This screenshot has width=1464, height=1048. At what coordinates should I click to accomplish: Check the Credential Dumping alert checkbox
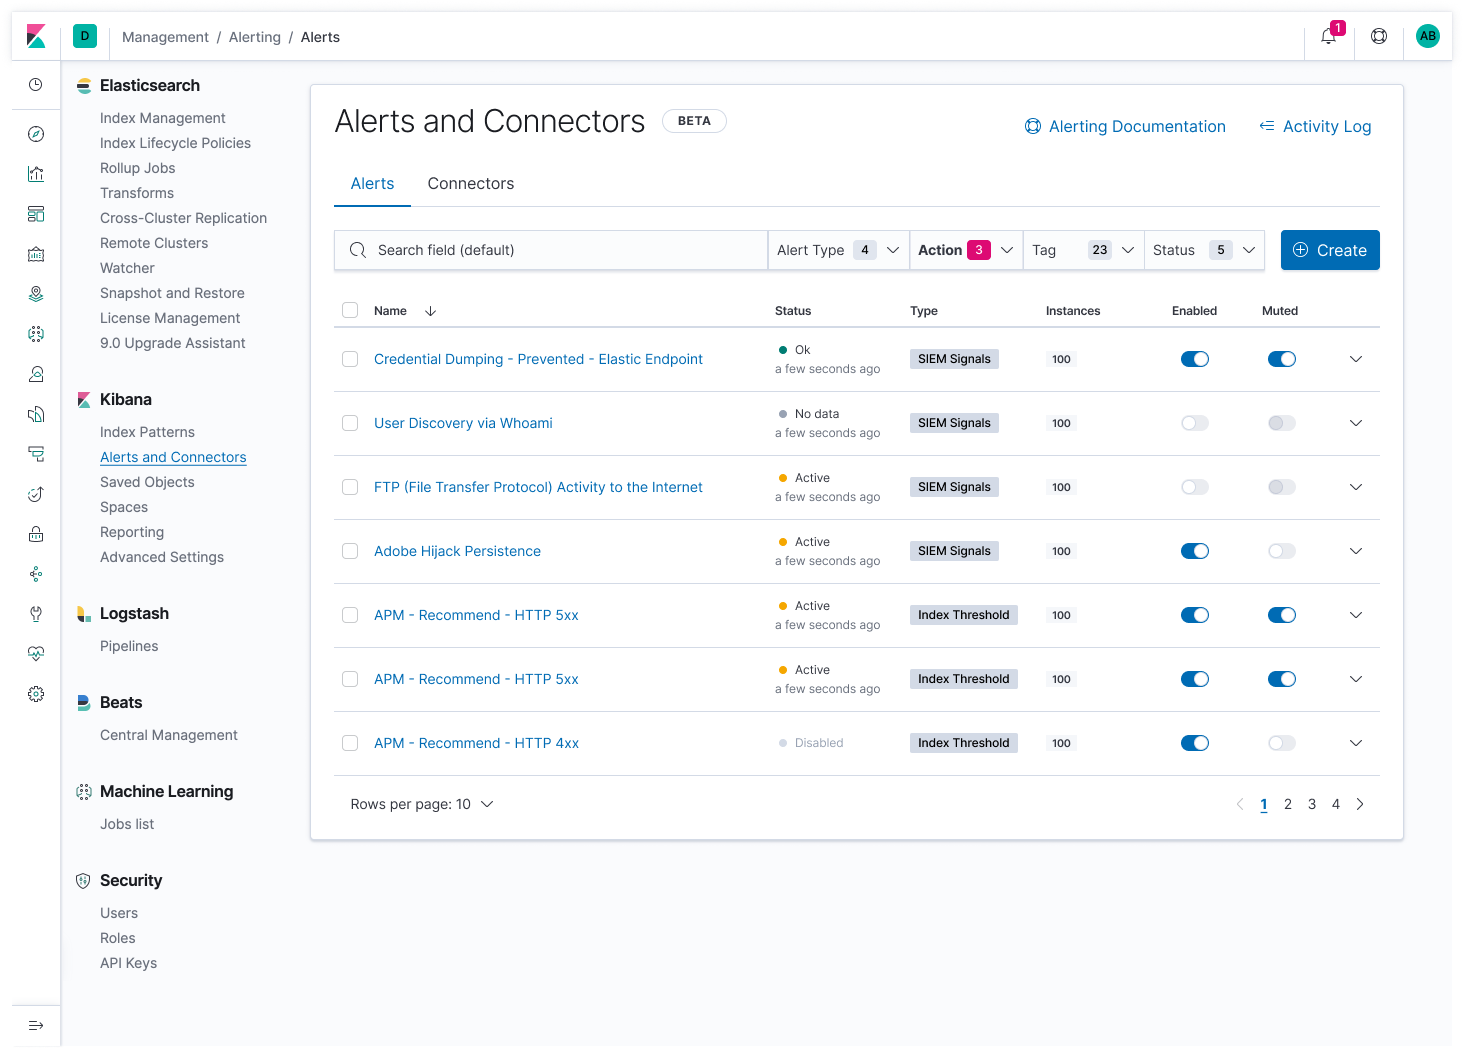350,359
